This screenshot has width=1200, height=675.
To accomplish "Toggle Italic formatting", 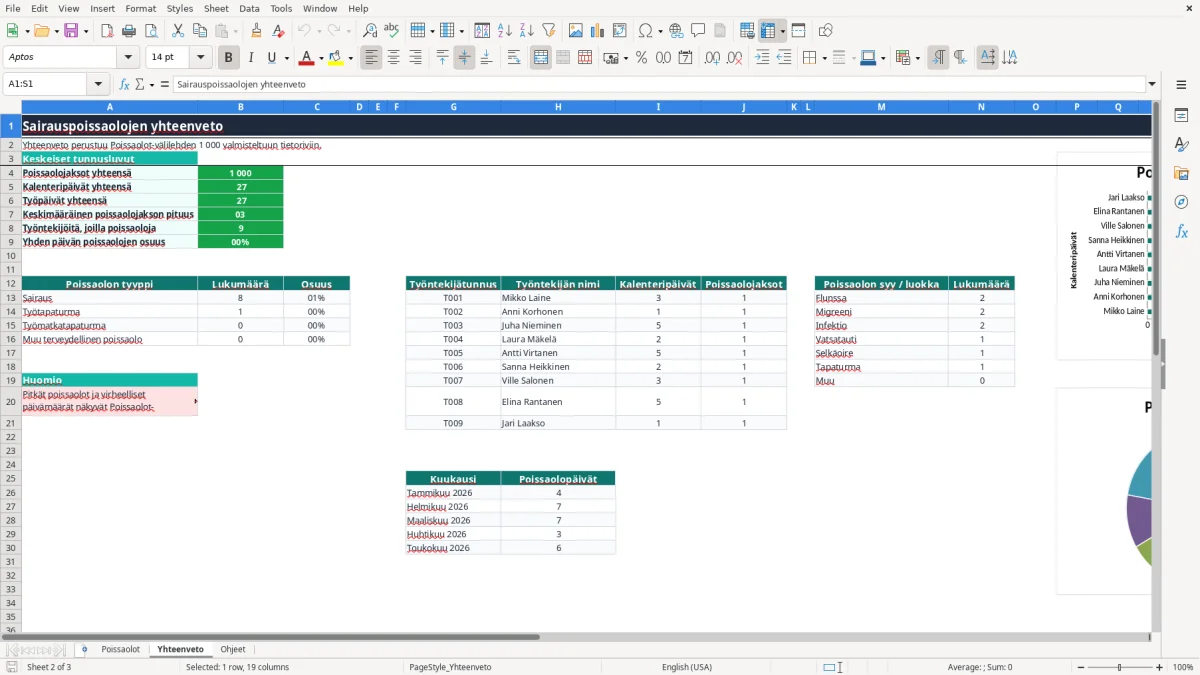I will (250, 57).
